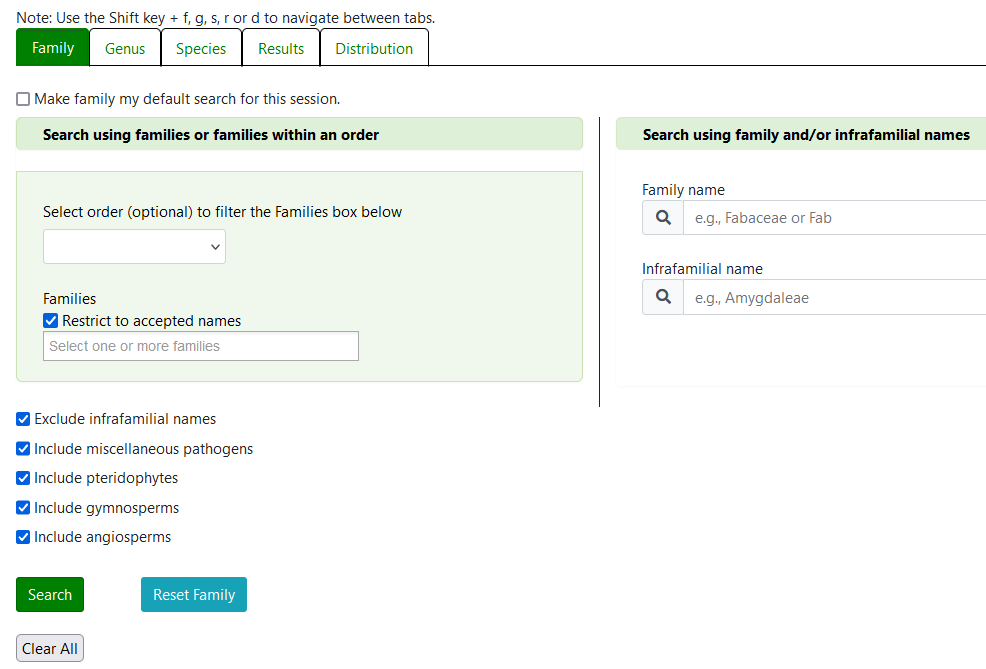986x669 pixels.
Task: Open the Distribution tab
Action: point(374,48)
